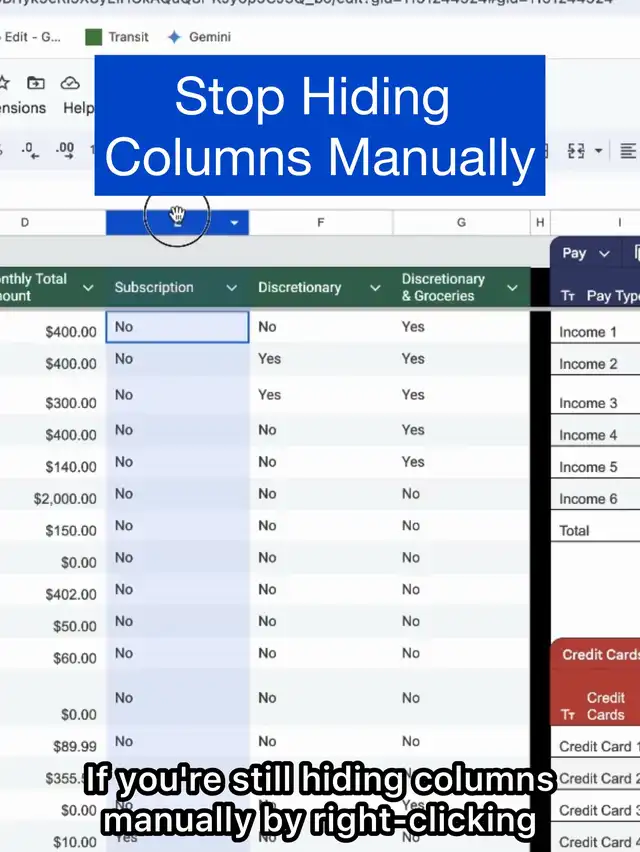640x852 pixels.
Task: Open the Discretionary column filter dropdown
Action: [x=376, y=288]
